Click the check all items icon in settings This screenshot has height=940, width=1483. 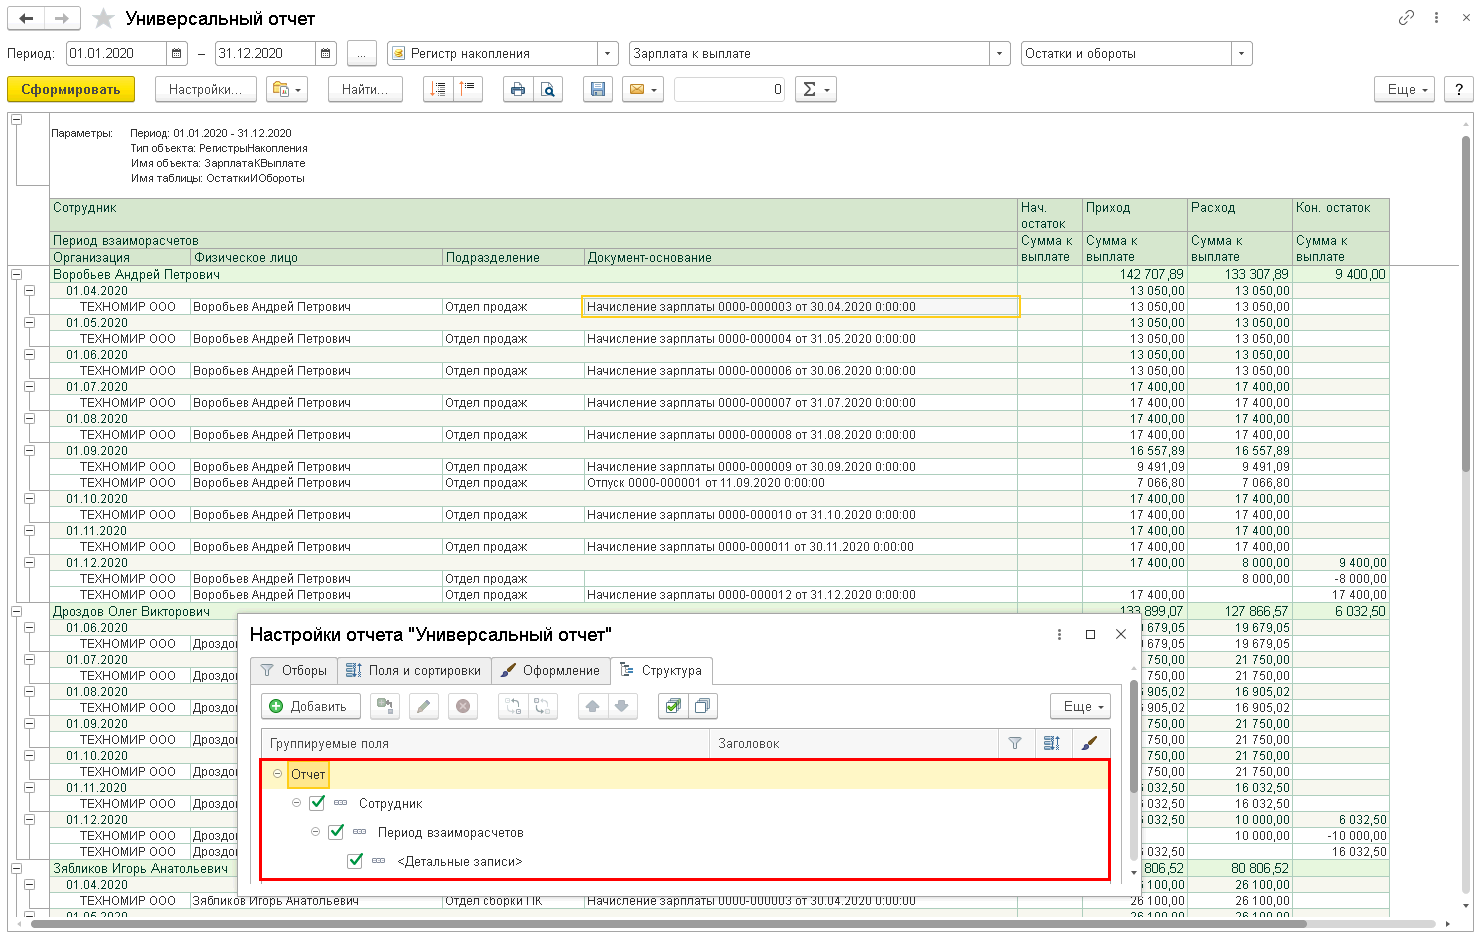pos(673,706)
